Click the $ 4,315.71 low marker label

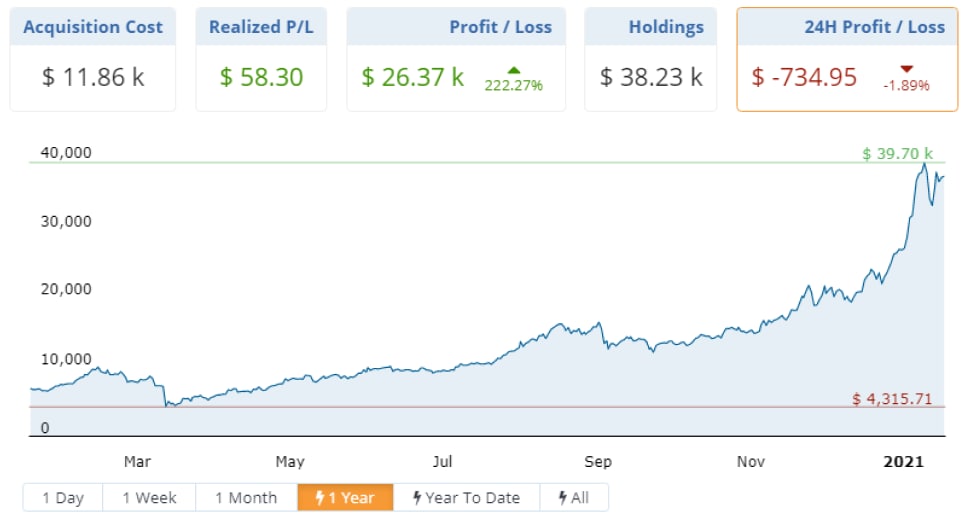tap(892, 399)
